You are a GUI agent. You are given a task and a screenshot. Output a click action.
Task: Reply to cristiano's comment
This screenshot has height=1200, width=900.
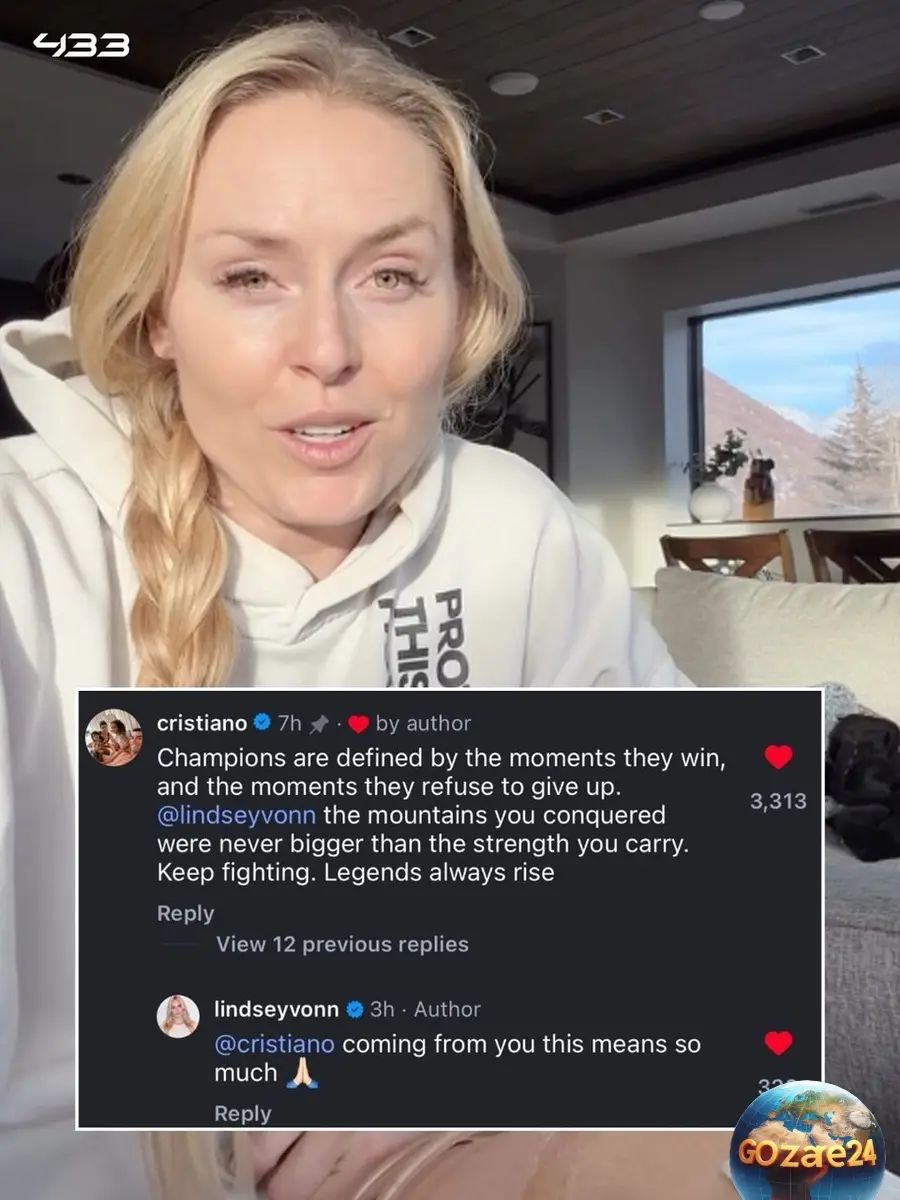tap(185, 913)
